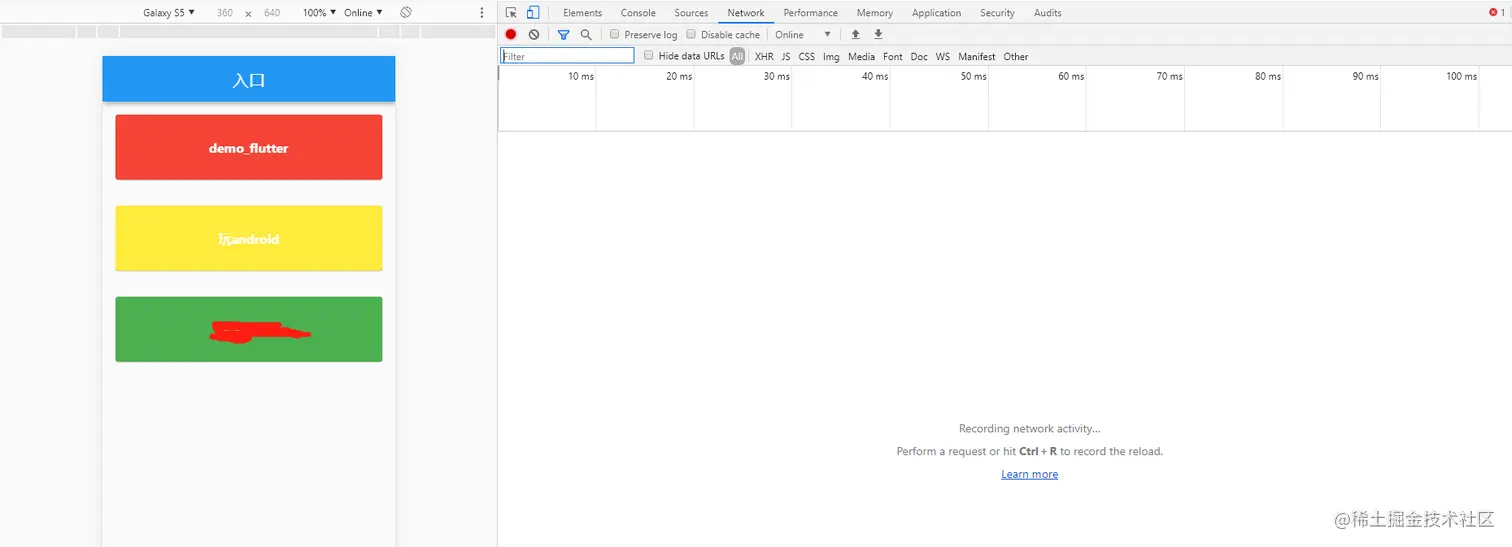Toggle the network filter funnel icon
The height and width of the screenshot is (547, 1512).
point(563,34)
